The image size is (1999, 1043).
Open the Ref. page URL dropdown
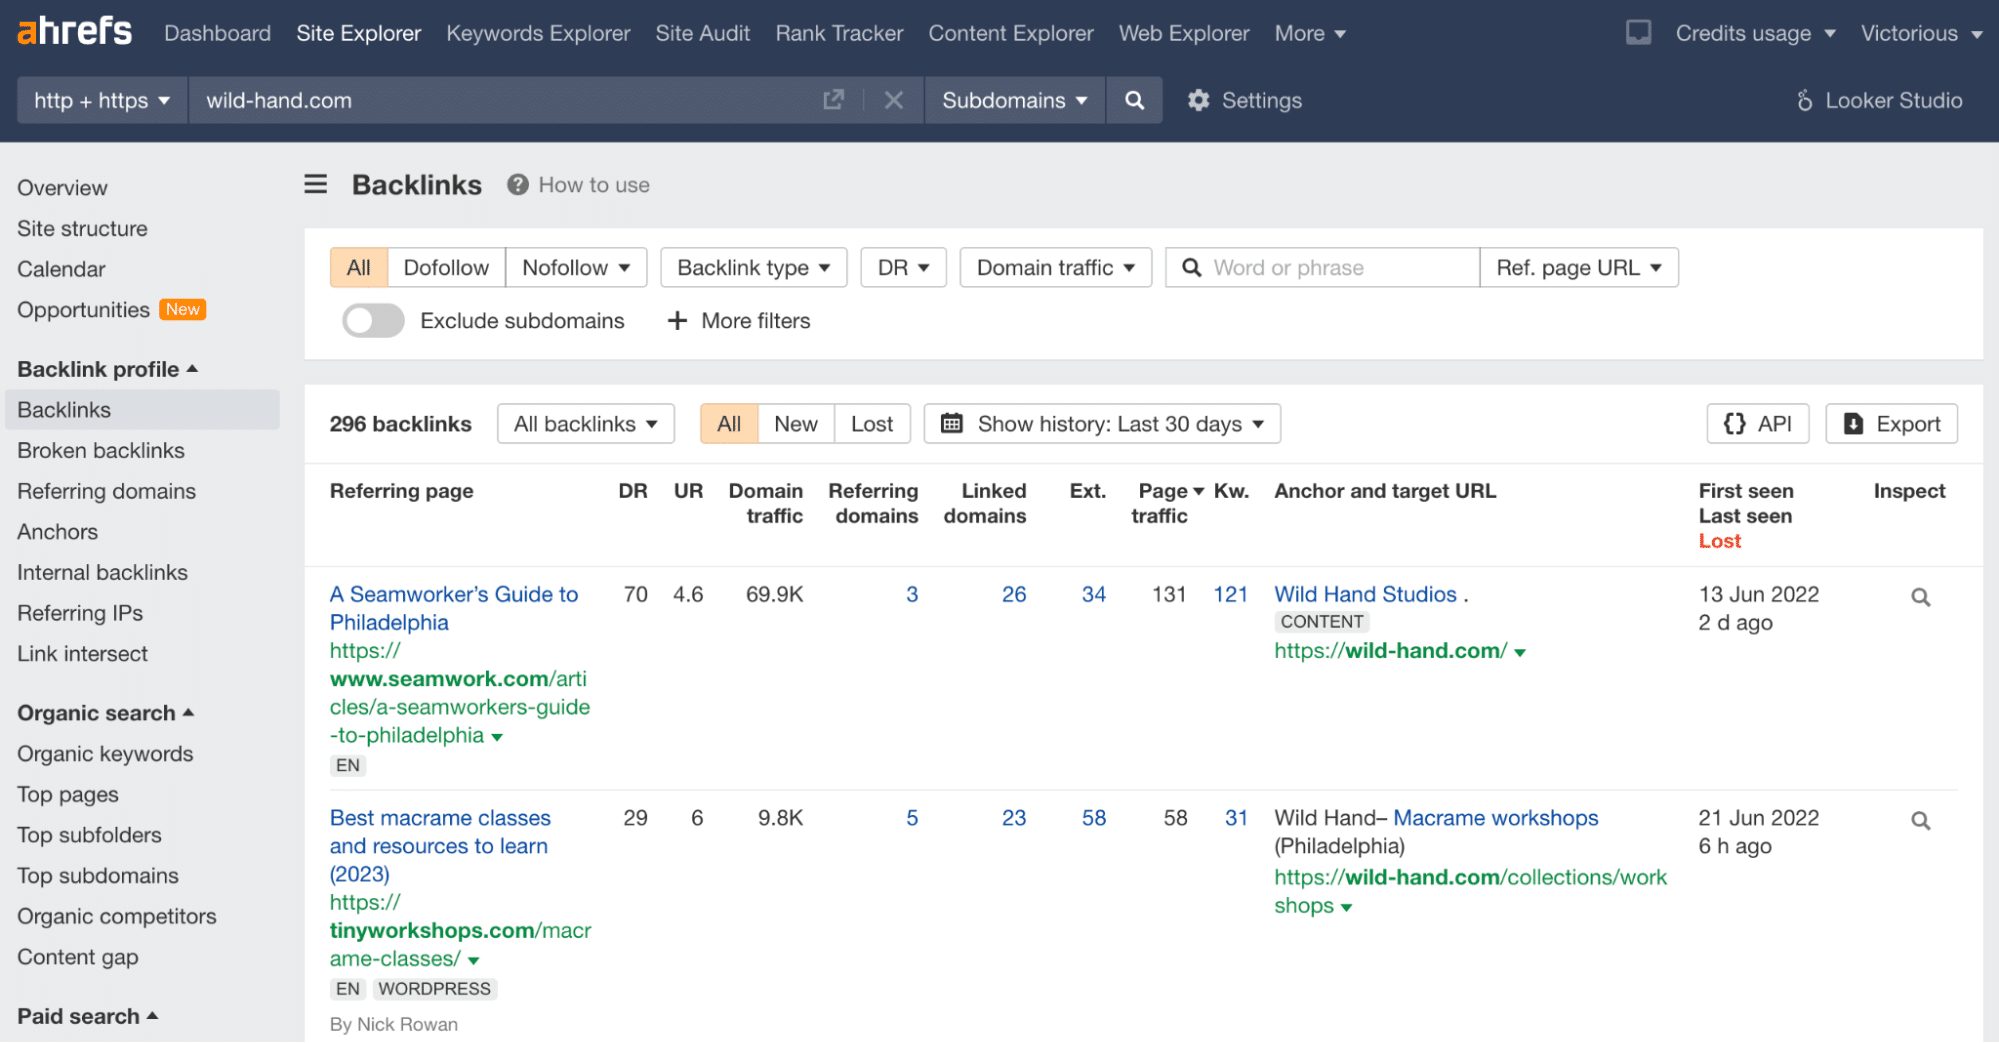[x=1579, y=268]
